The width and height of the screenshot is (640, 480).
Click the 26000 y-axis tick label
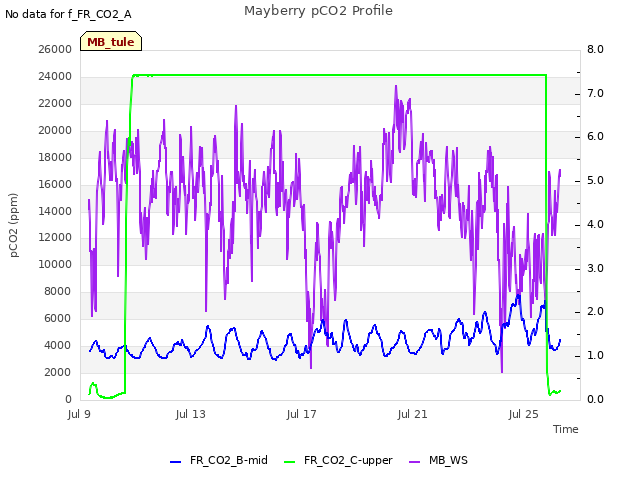pyautogui.click(x=55, y=49)
